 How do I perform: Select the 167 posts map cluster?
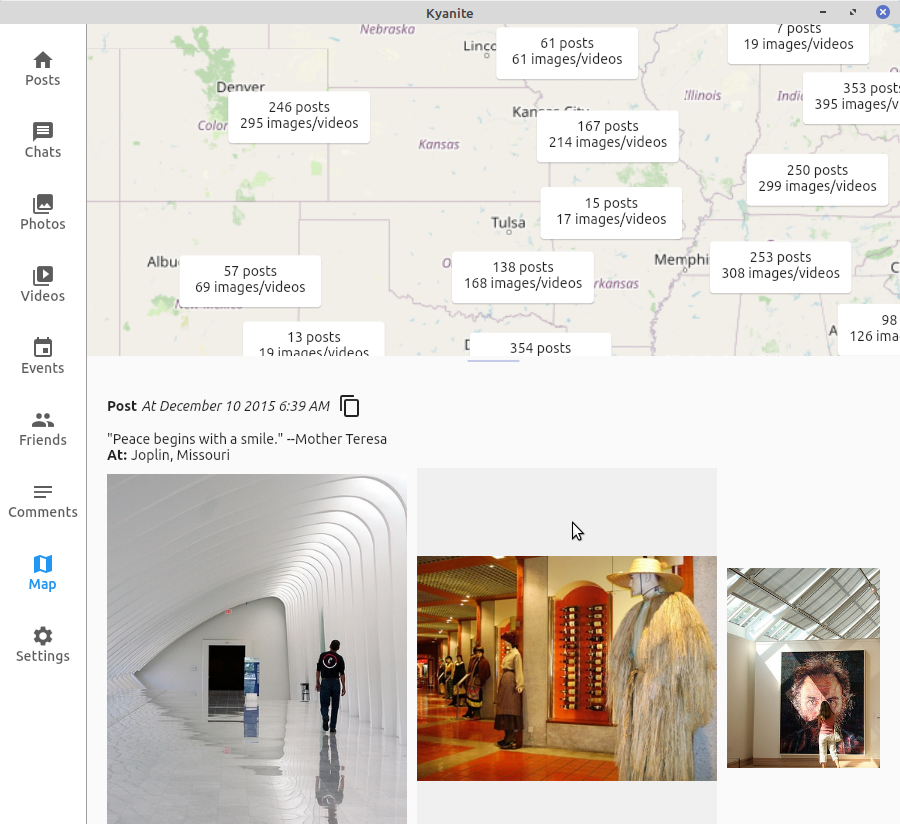pyautogui.click(x=607, y=135)
